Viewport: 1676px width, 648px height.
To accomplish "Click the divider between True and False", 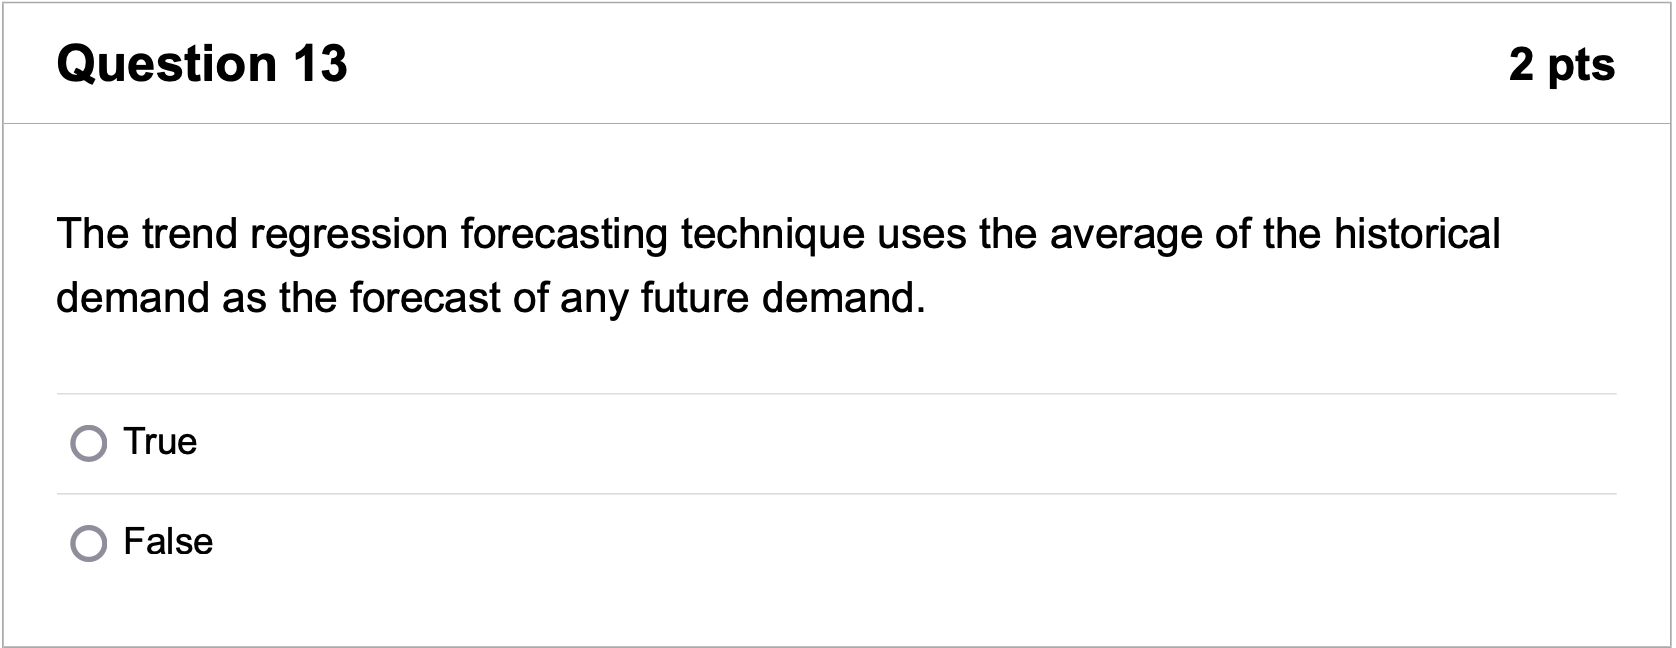I will [838, 491].
